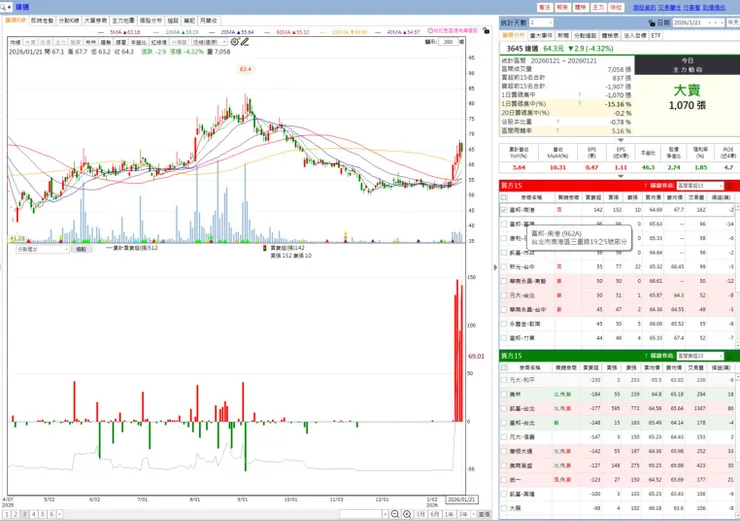Toggle the 爆量 chart indicator button
Screen dimensions: 740x521
[x=121, y=42]
